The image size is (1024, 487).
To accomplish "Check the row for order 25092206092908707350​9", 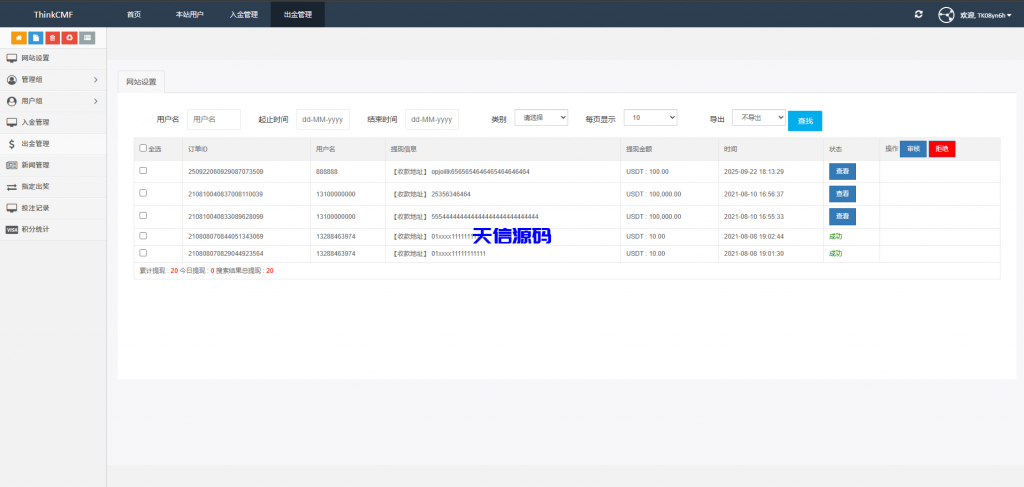I will coord(143,171).
